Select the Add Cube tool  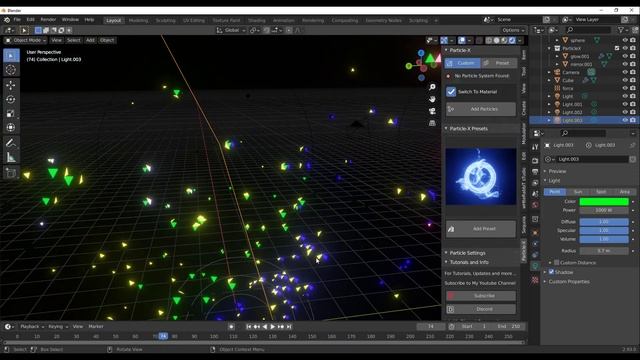[11, 173]
